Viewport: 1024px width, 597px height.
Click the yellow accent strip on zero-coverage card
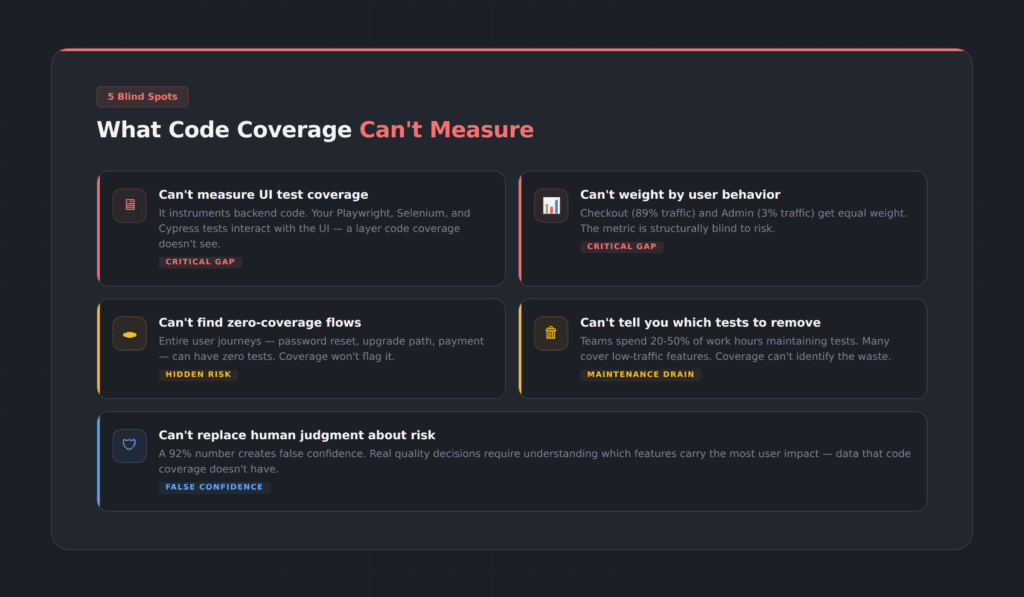(x=98, y=348)
